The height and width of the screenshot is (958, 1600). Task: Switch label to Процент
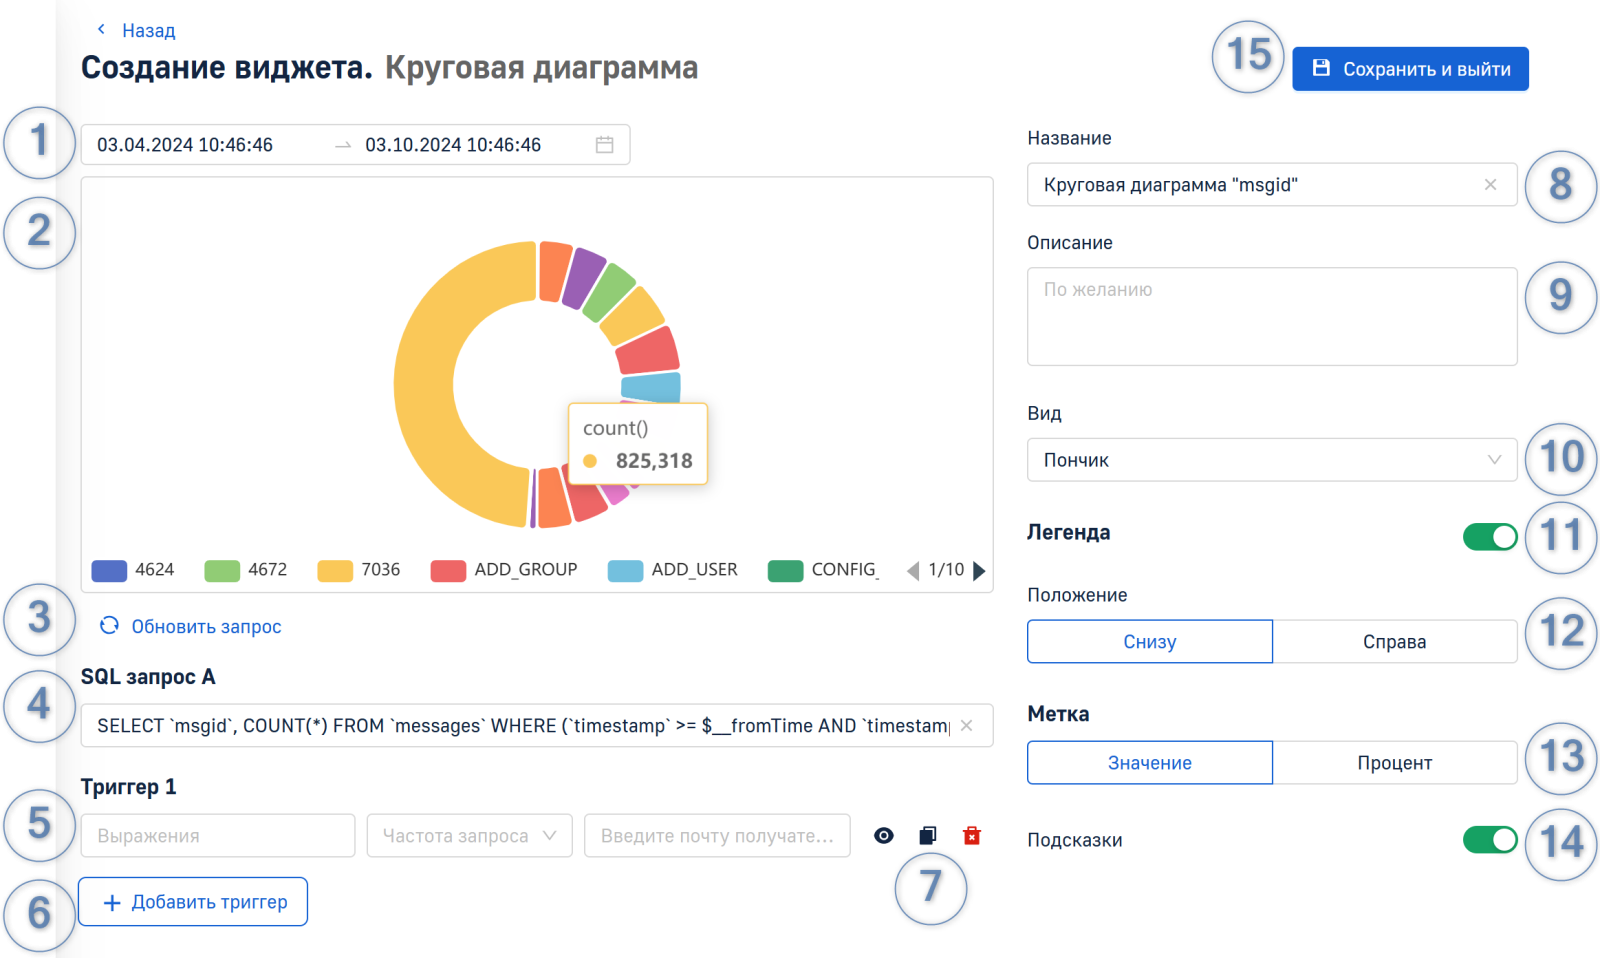point(1394,763)
